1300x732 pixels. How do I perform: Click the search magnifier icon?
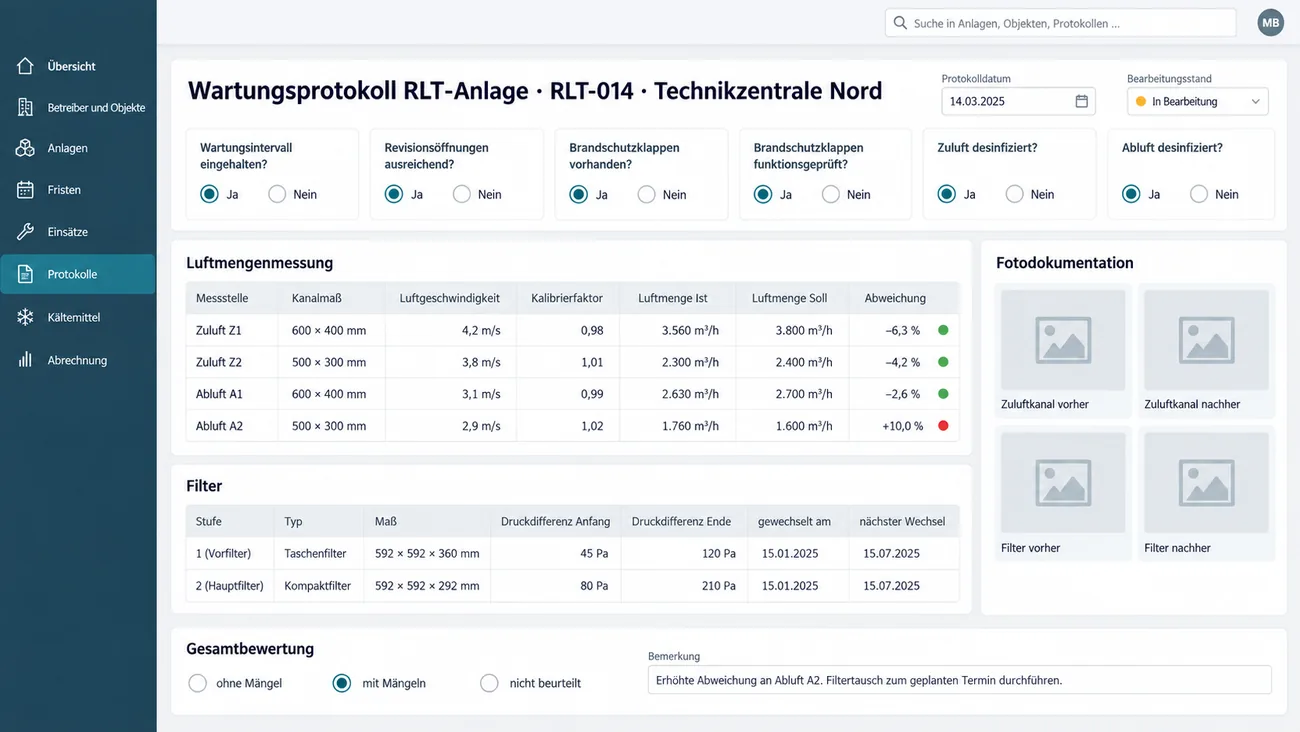[900, 23]
